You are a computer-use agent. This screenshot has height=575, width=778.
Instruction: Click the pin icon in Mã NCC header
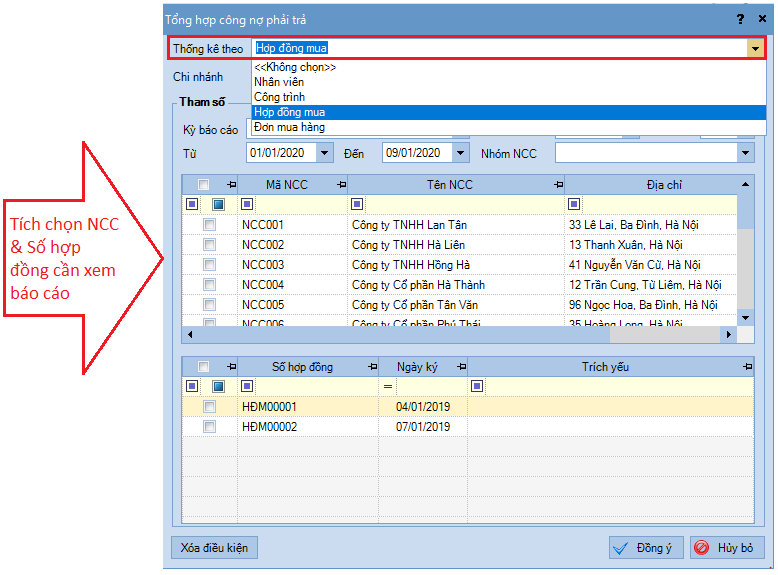coord(341,185)
